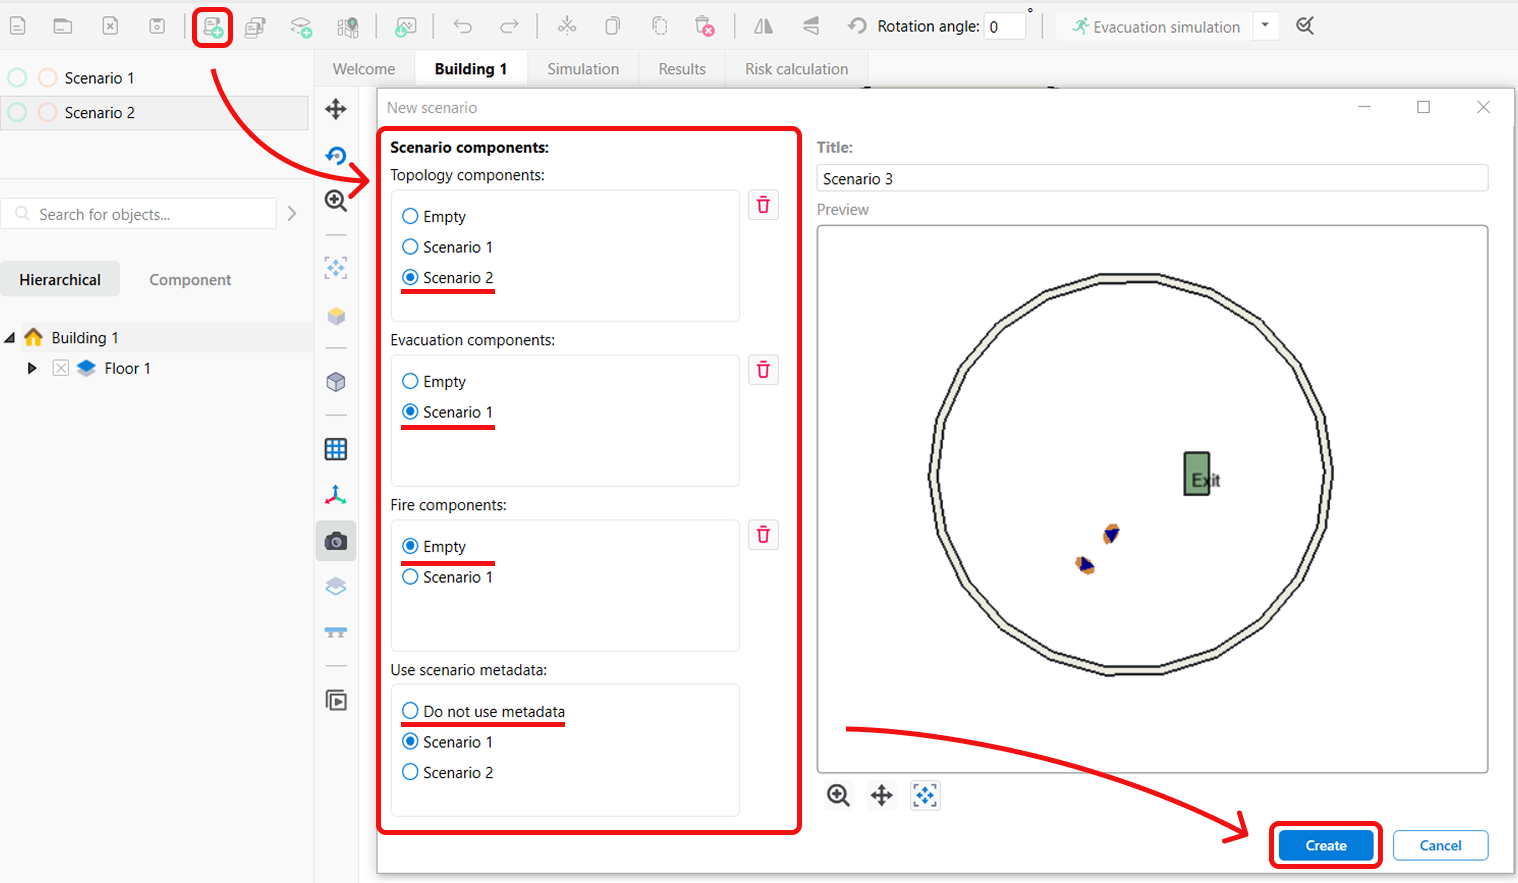
Task: Collapse the Building 1 tree node
Action: click(10, 338)
